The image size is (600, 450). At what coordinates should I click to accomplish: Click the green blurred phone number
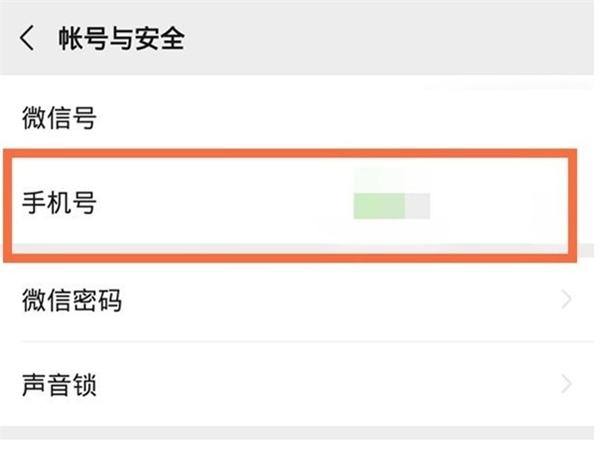(x=379, y=206)
